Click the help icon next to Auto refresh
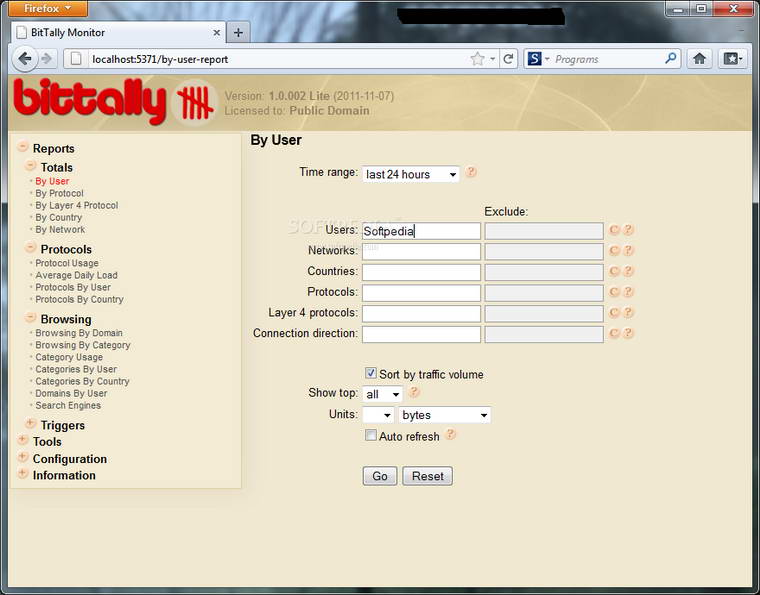This screenshot has width=760, height=595. pos(450,435)
